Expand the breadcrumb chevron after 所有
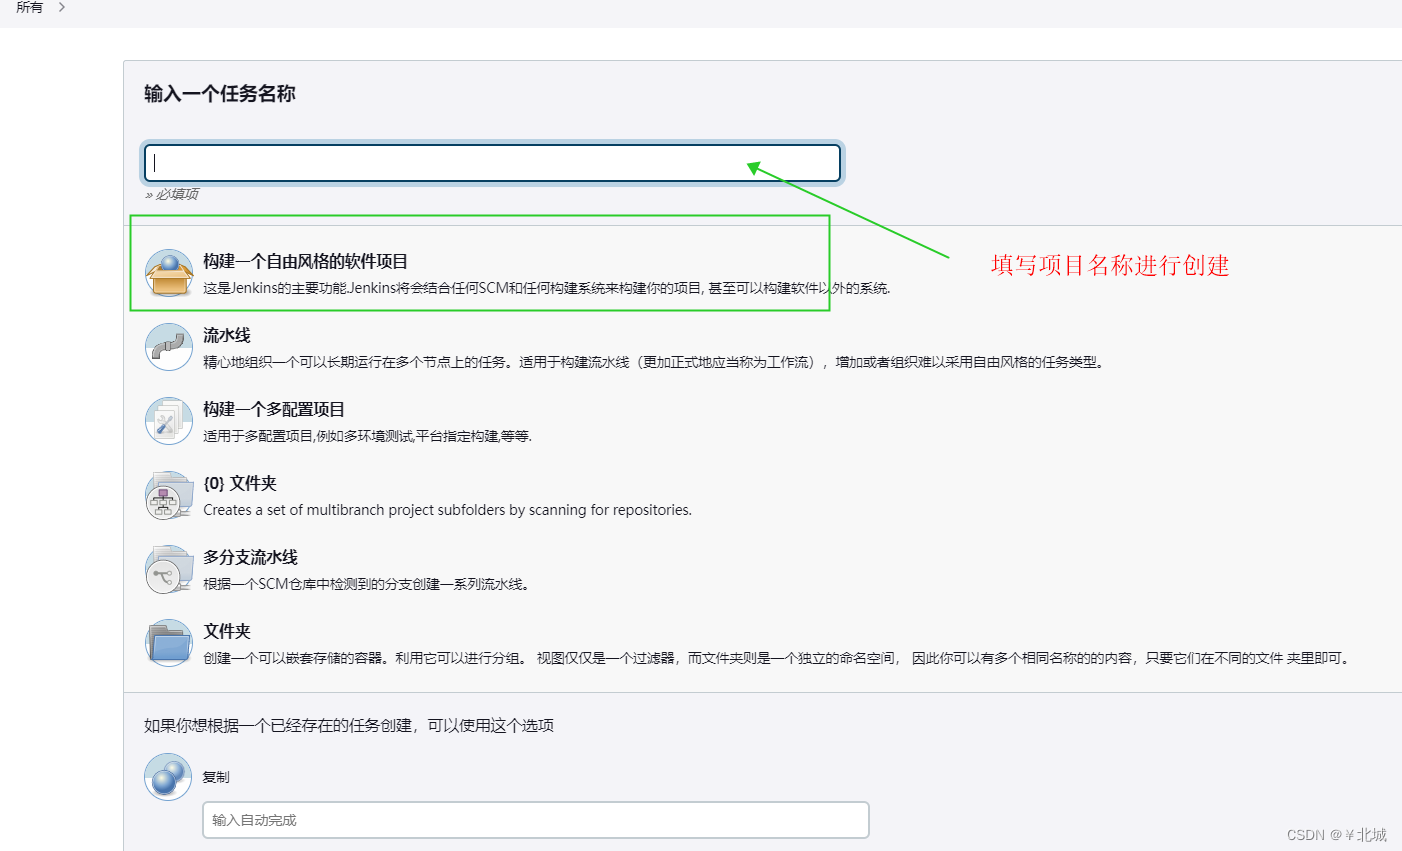Screen dimensions: 1402x851 coord(62,7)
